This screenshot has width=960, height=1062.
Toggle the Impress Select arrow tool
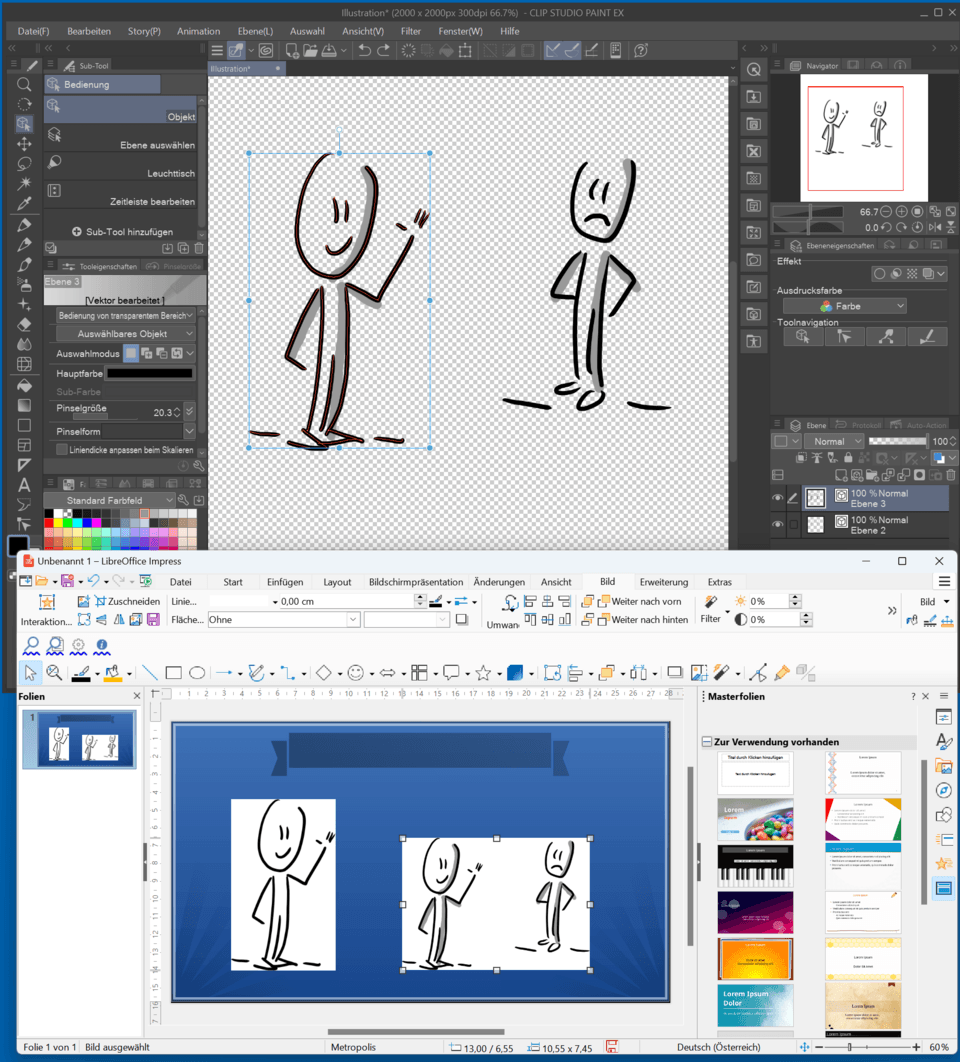[30, 673]
